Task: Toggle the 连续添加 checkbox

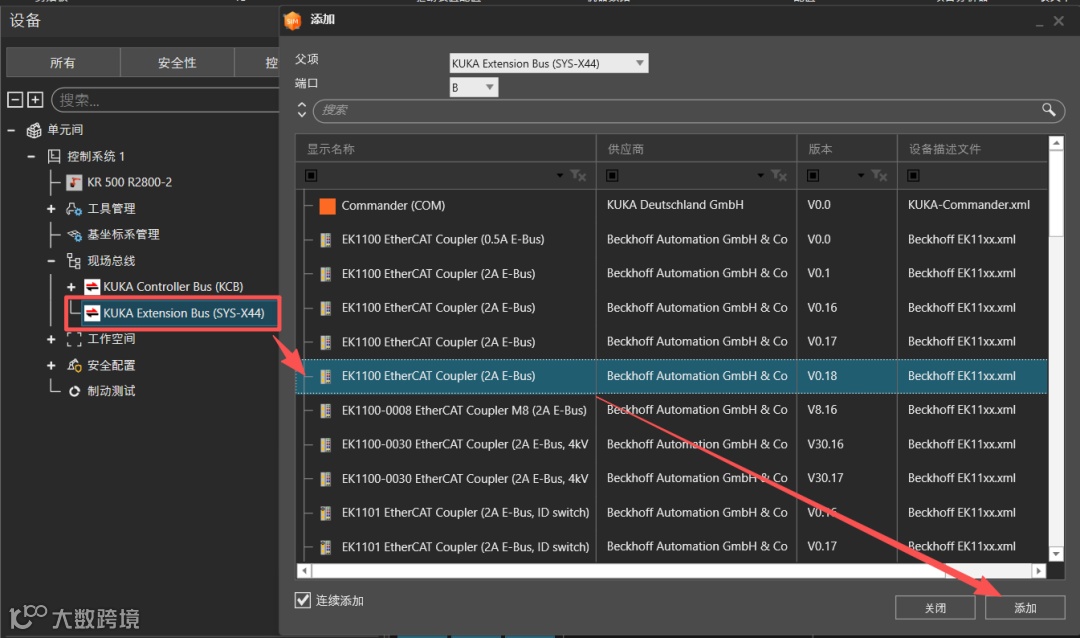Action: pos(302,600)
